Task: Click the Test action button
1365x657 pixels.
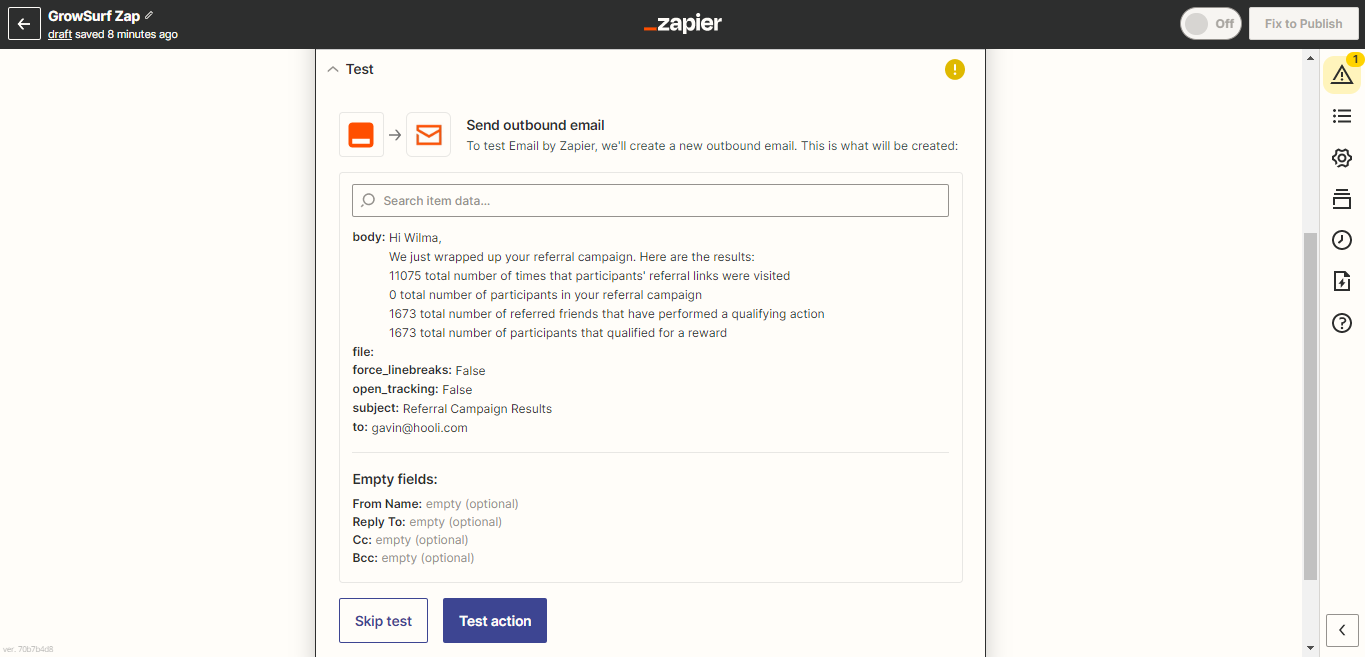Action: coord(495,620)
